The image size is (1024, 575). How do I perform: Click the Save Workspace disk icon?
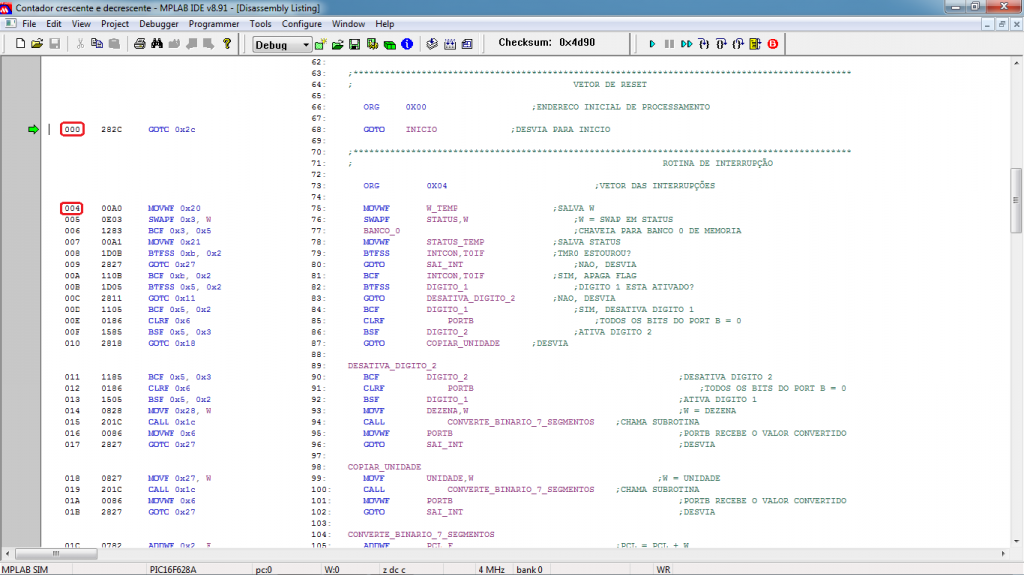pos(355,44)
